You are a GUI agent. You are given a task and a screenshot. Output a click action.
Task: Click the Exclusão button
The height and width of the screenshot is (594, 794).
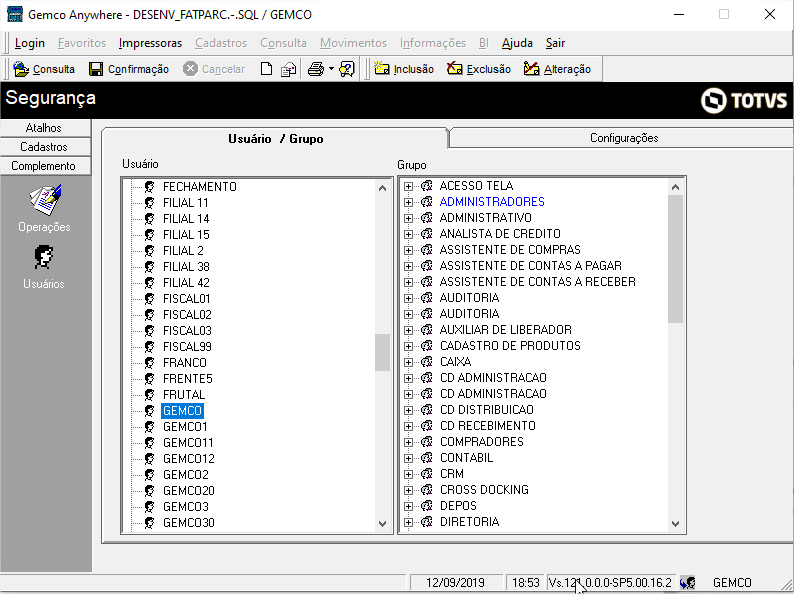point(479,69)
